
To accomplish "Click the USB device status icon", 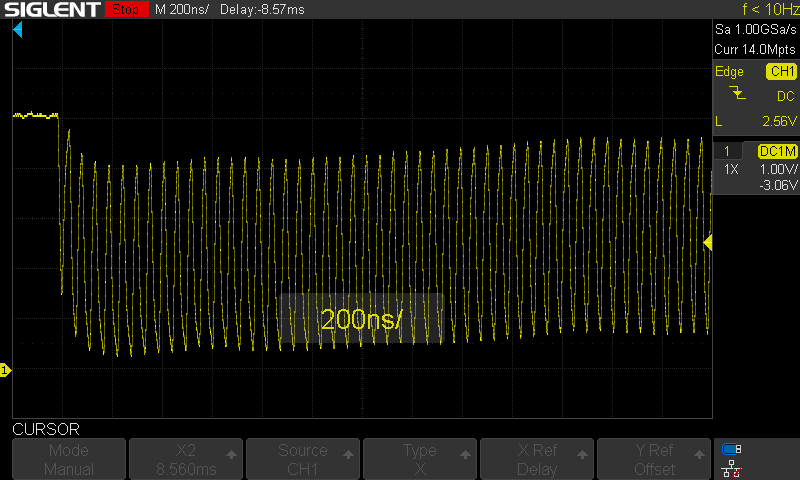I will pos(732,449).
